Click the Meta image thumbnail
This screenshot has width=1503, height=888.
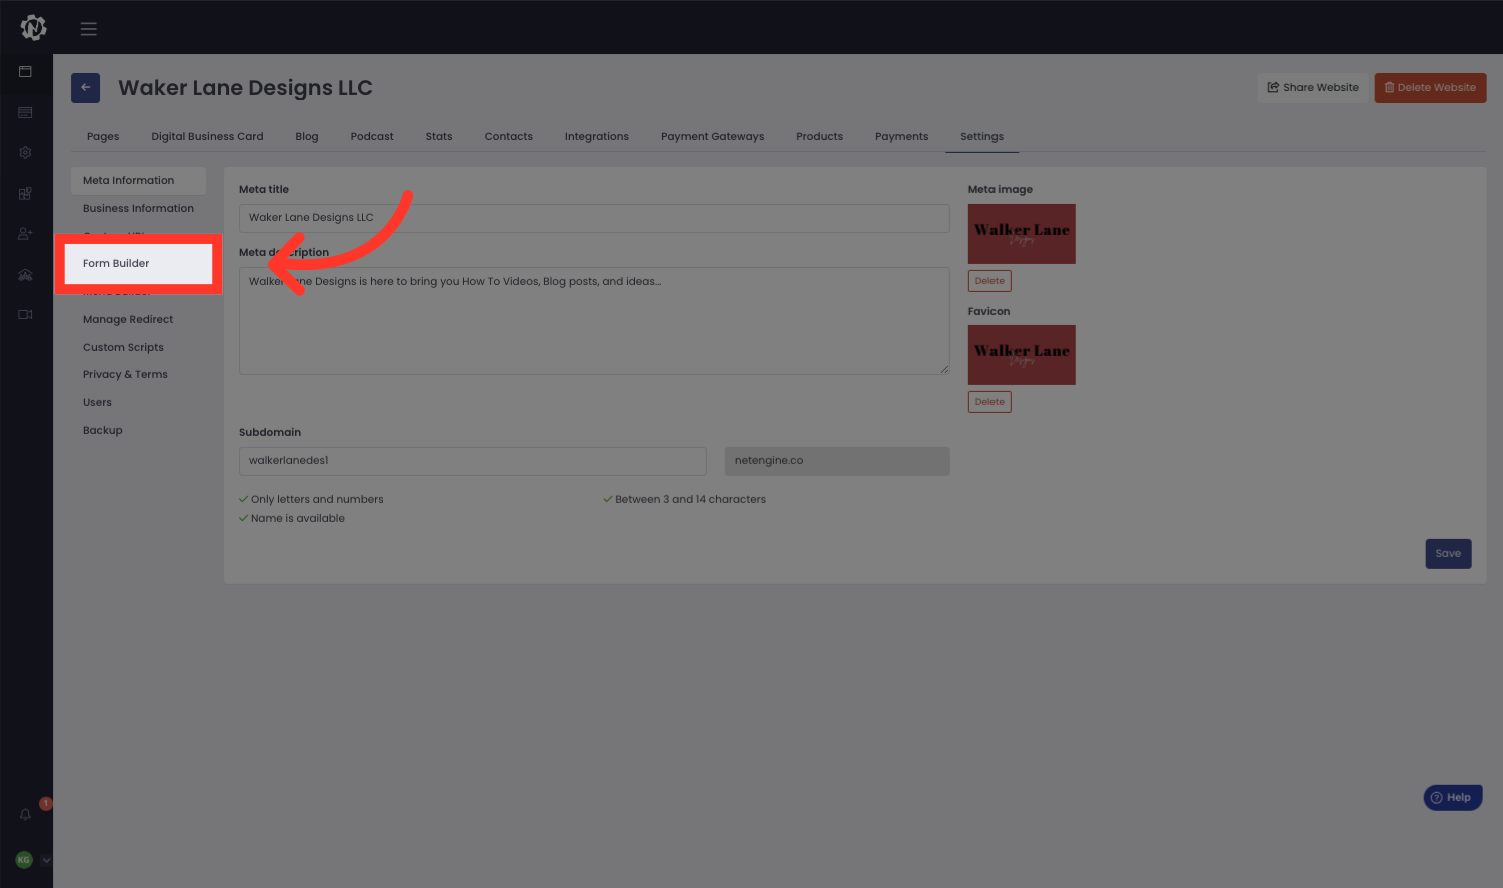[1022, 234]
